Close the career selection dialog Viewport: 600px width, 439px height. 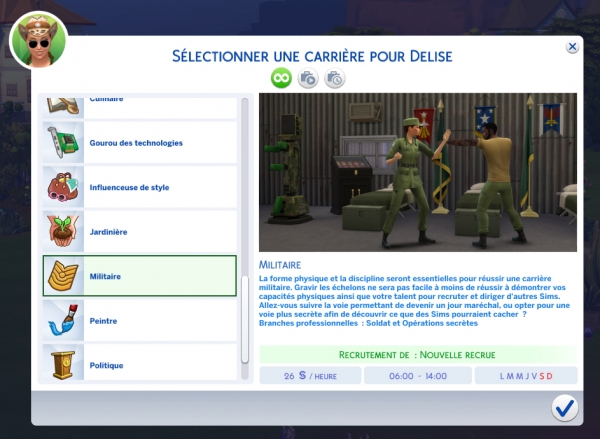(x=572, y=47)
